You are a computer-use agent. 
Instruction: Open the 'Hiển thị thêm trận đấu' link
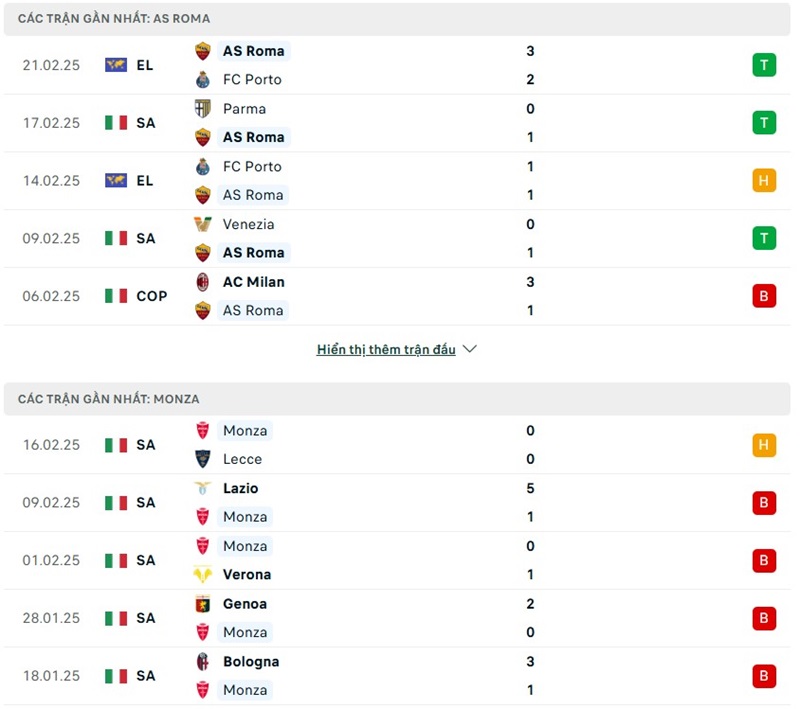coord(386,349)
